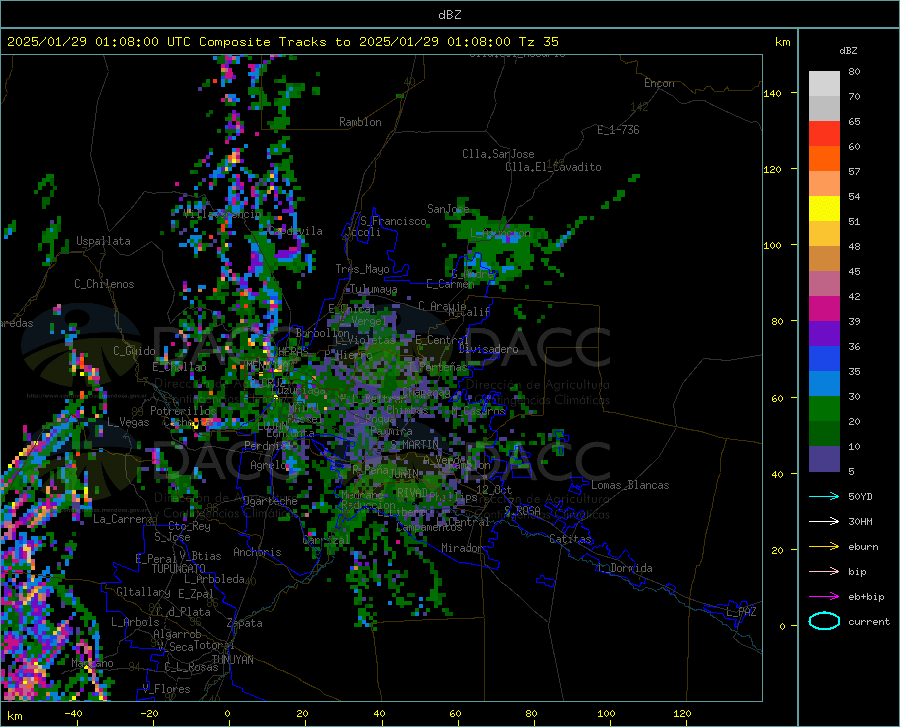Click the 'Catitas' map label
The width and height of the screenshot is (900, 727).
570,539
